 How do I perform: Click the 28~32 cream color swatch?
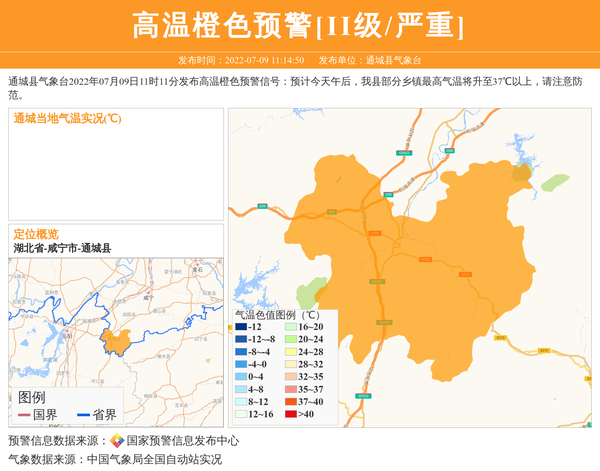[x=291, y=364]
